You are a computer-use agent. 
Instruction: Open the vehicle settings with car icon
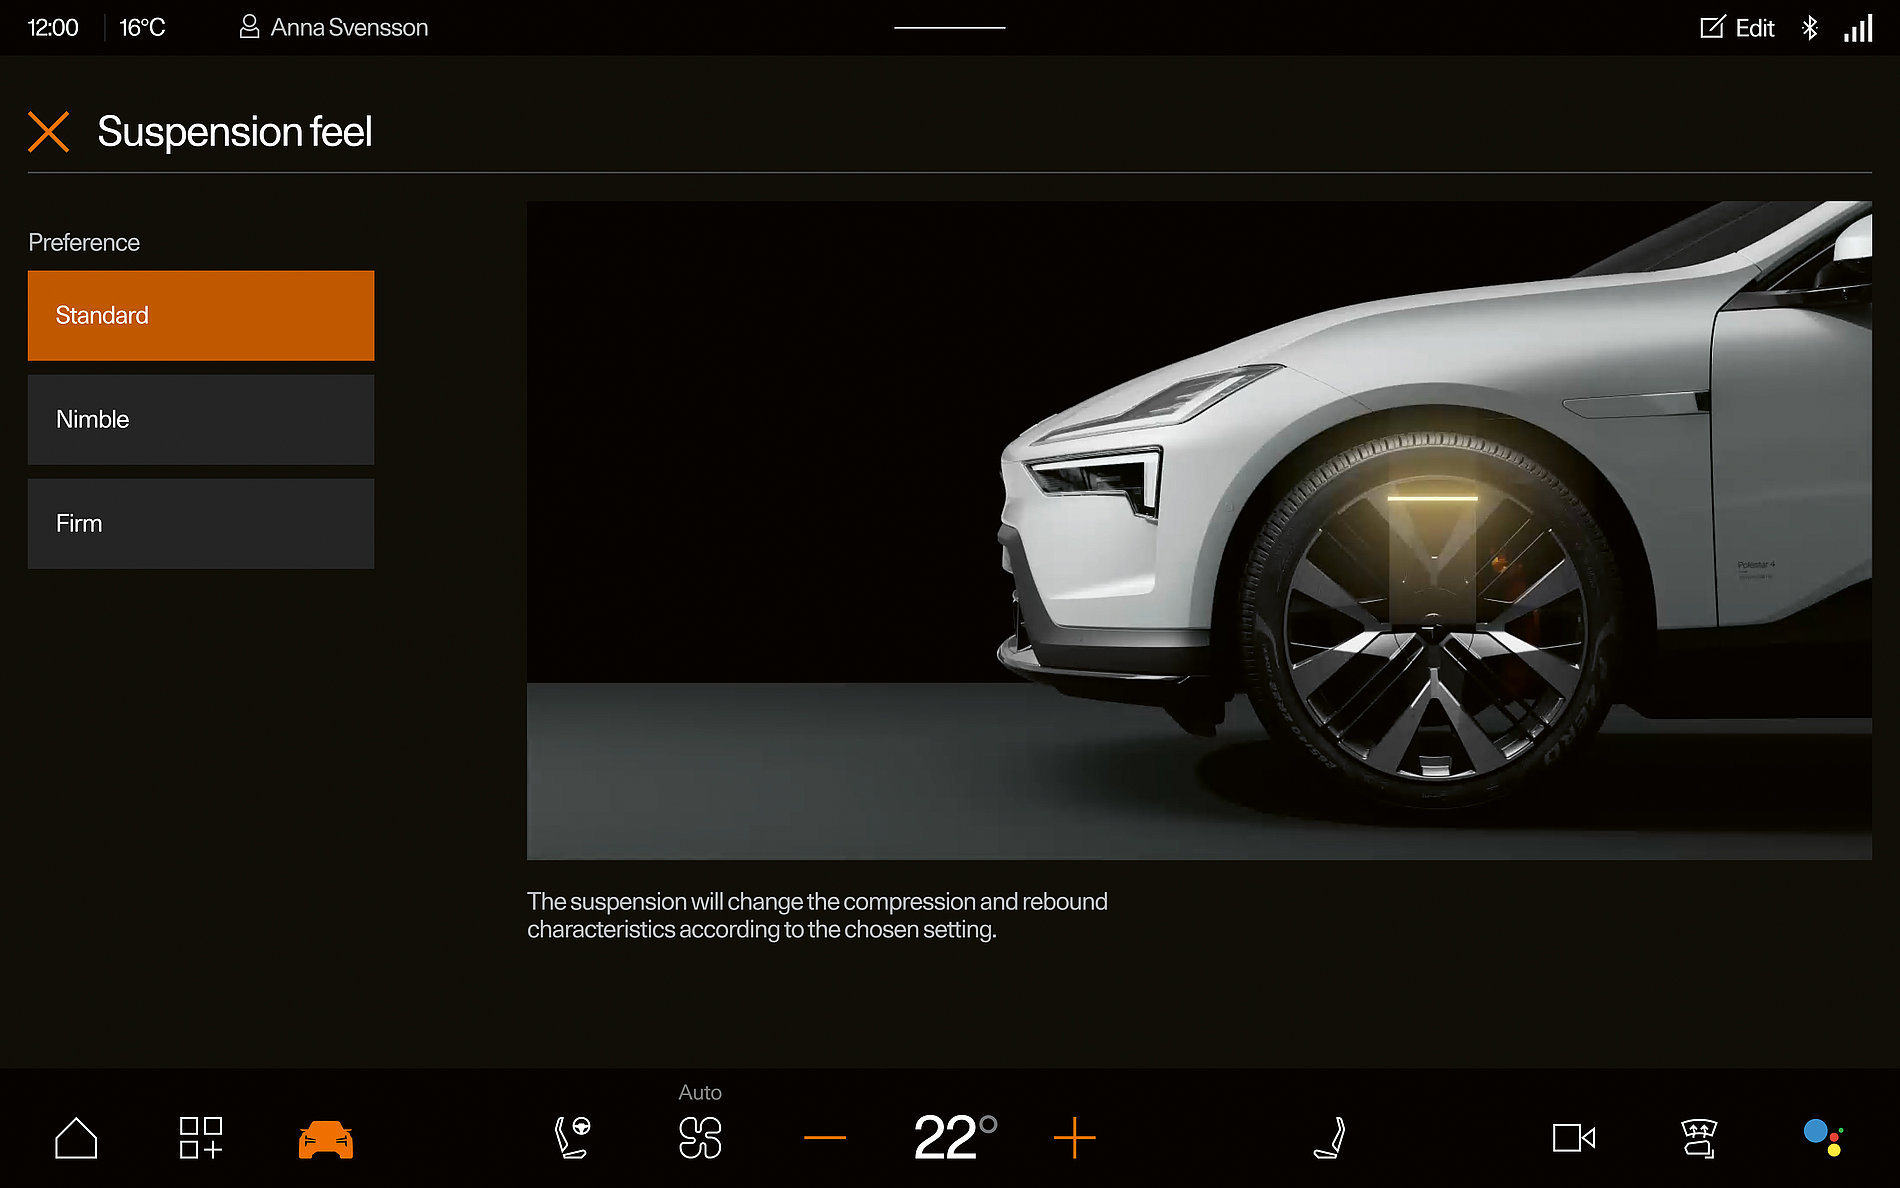[x=325, y=1137]
